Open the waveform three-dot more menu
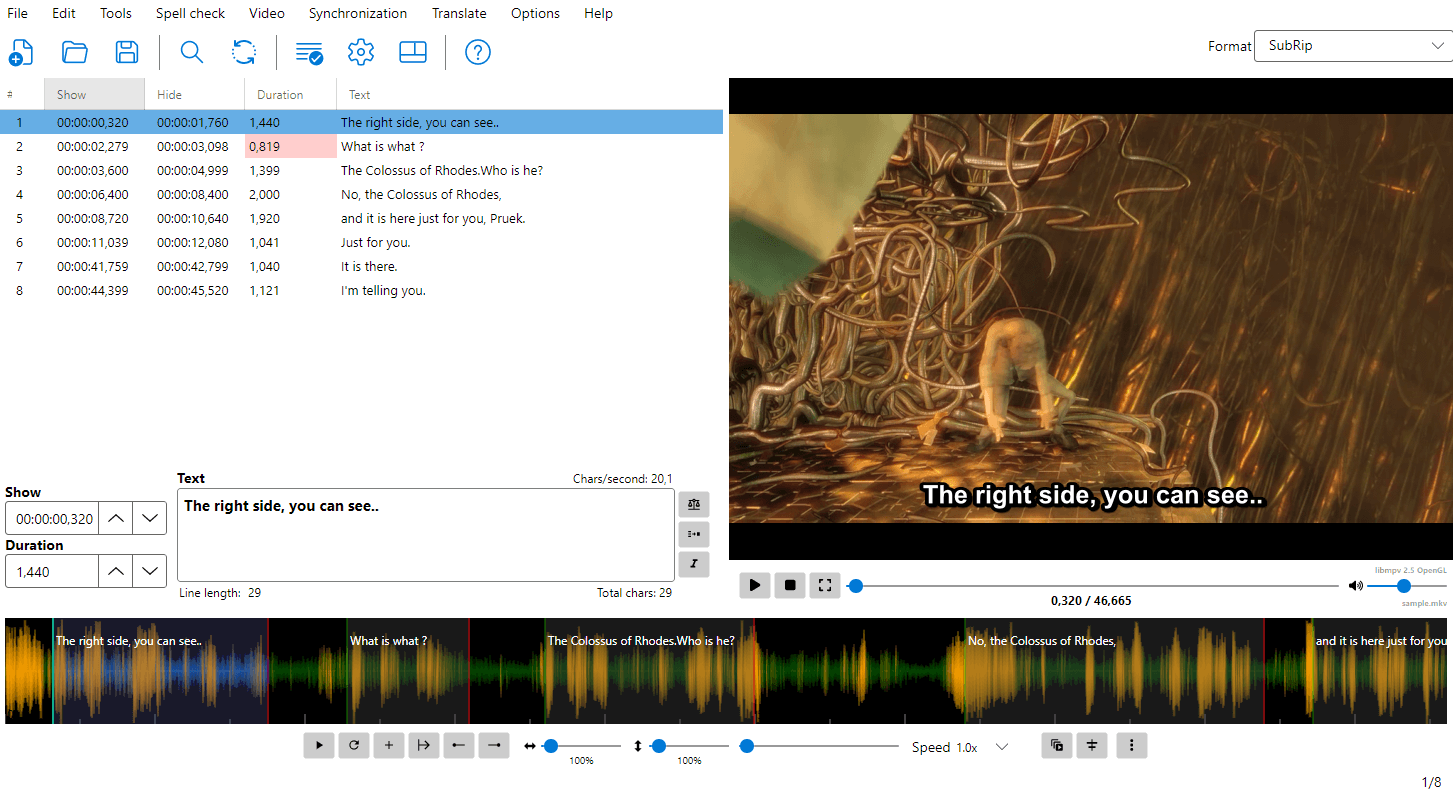The height and width of the screenshot is (791, 1453). [1131, 745]
